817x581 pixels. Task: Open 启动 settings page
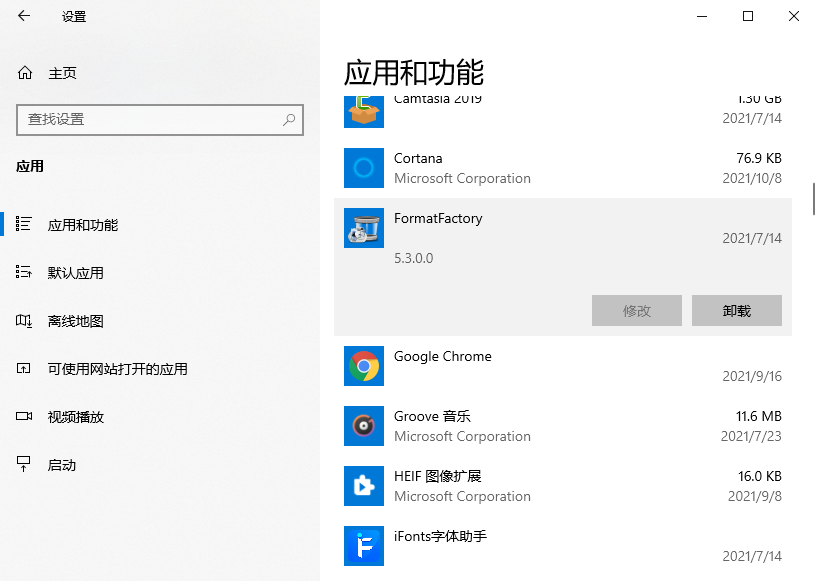[x=62, y=465]
